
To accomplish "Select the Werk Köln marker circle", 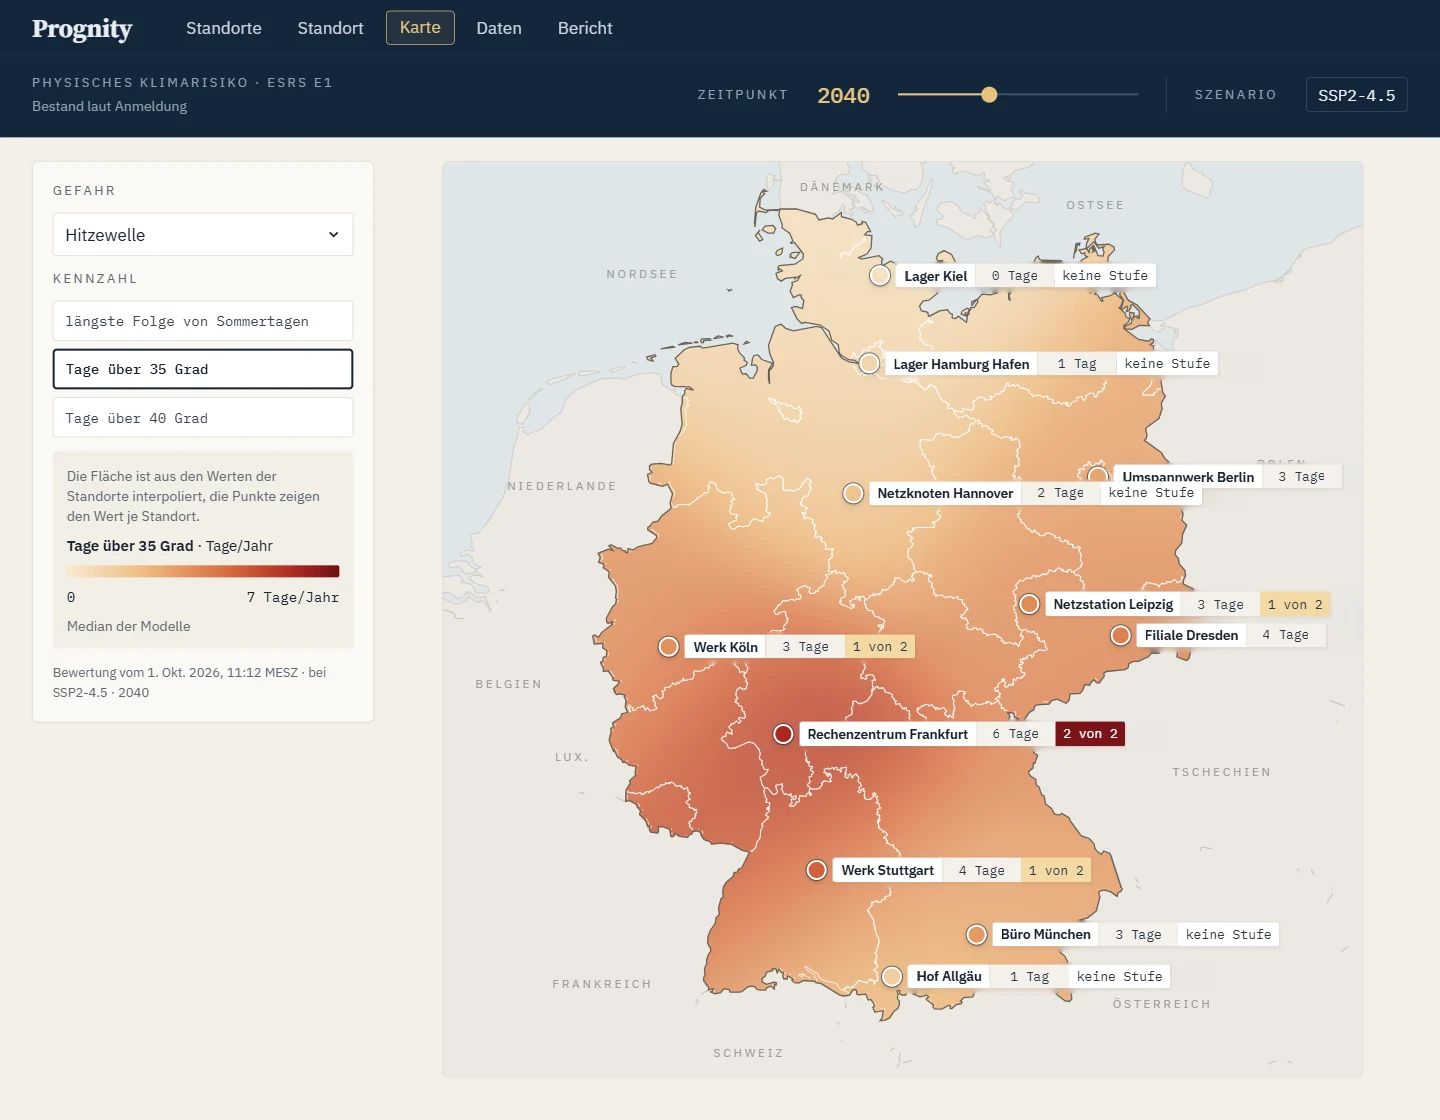I will click(x=669, y=647).
